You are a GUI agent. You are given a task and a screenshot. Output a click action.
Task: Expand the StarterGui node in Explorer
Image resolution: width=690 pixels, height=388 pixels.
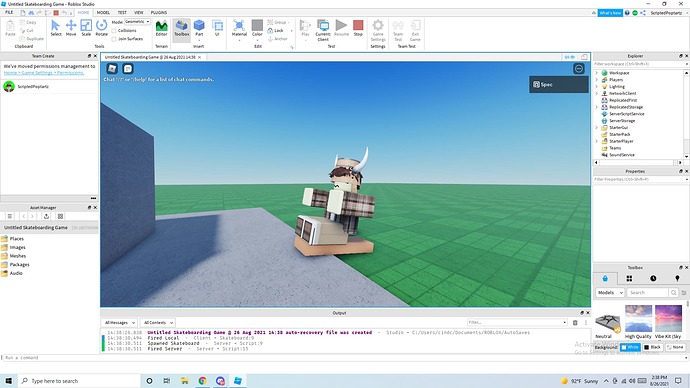[x=597, y=128]
